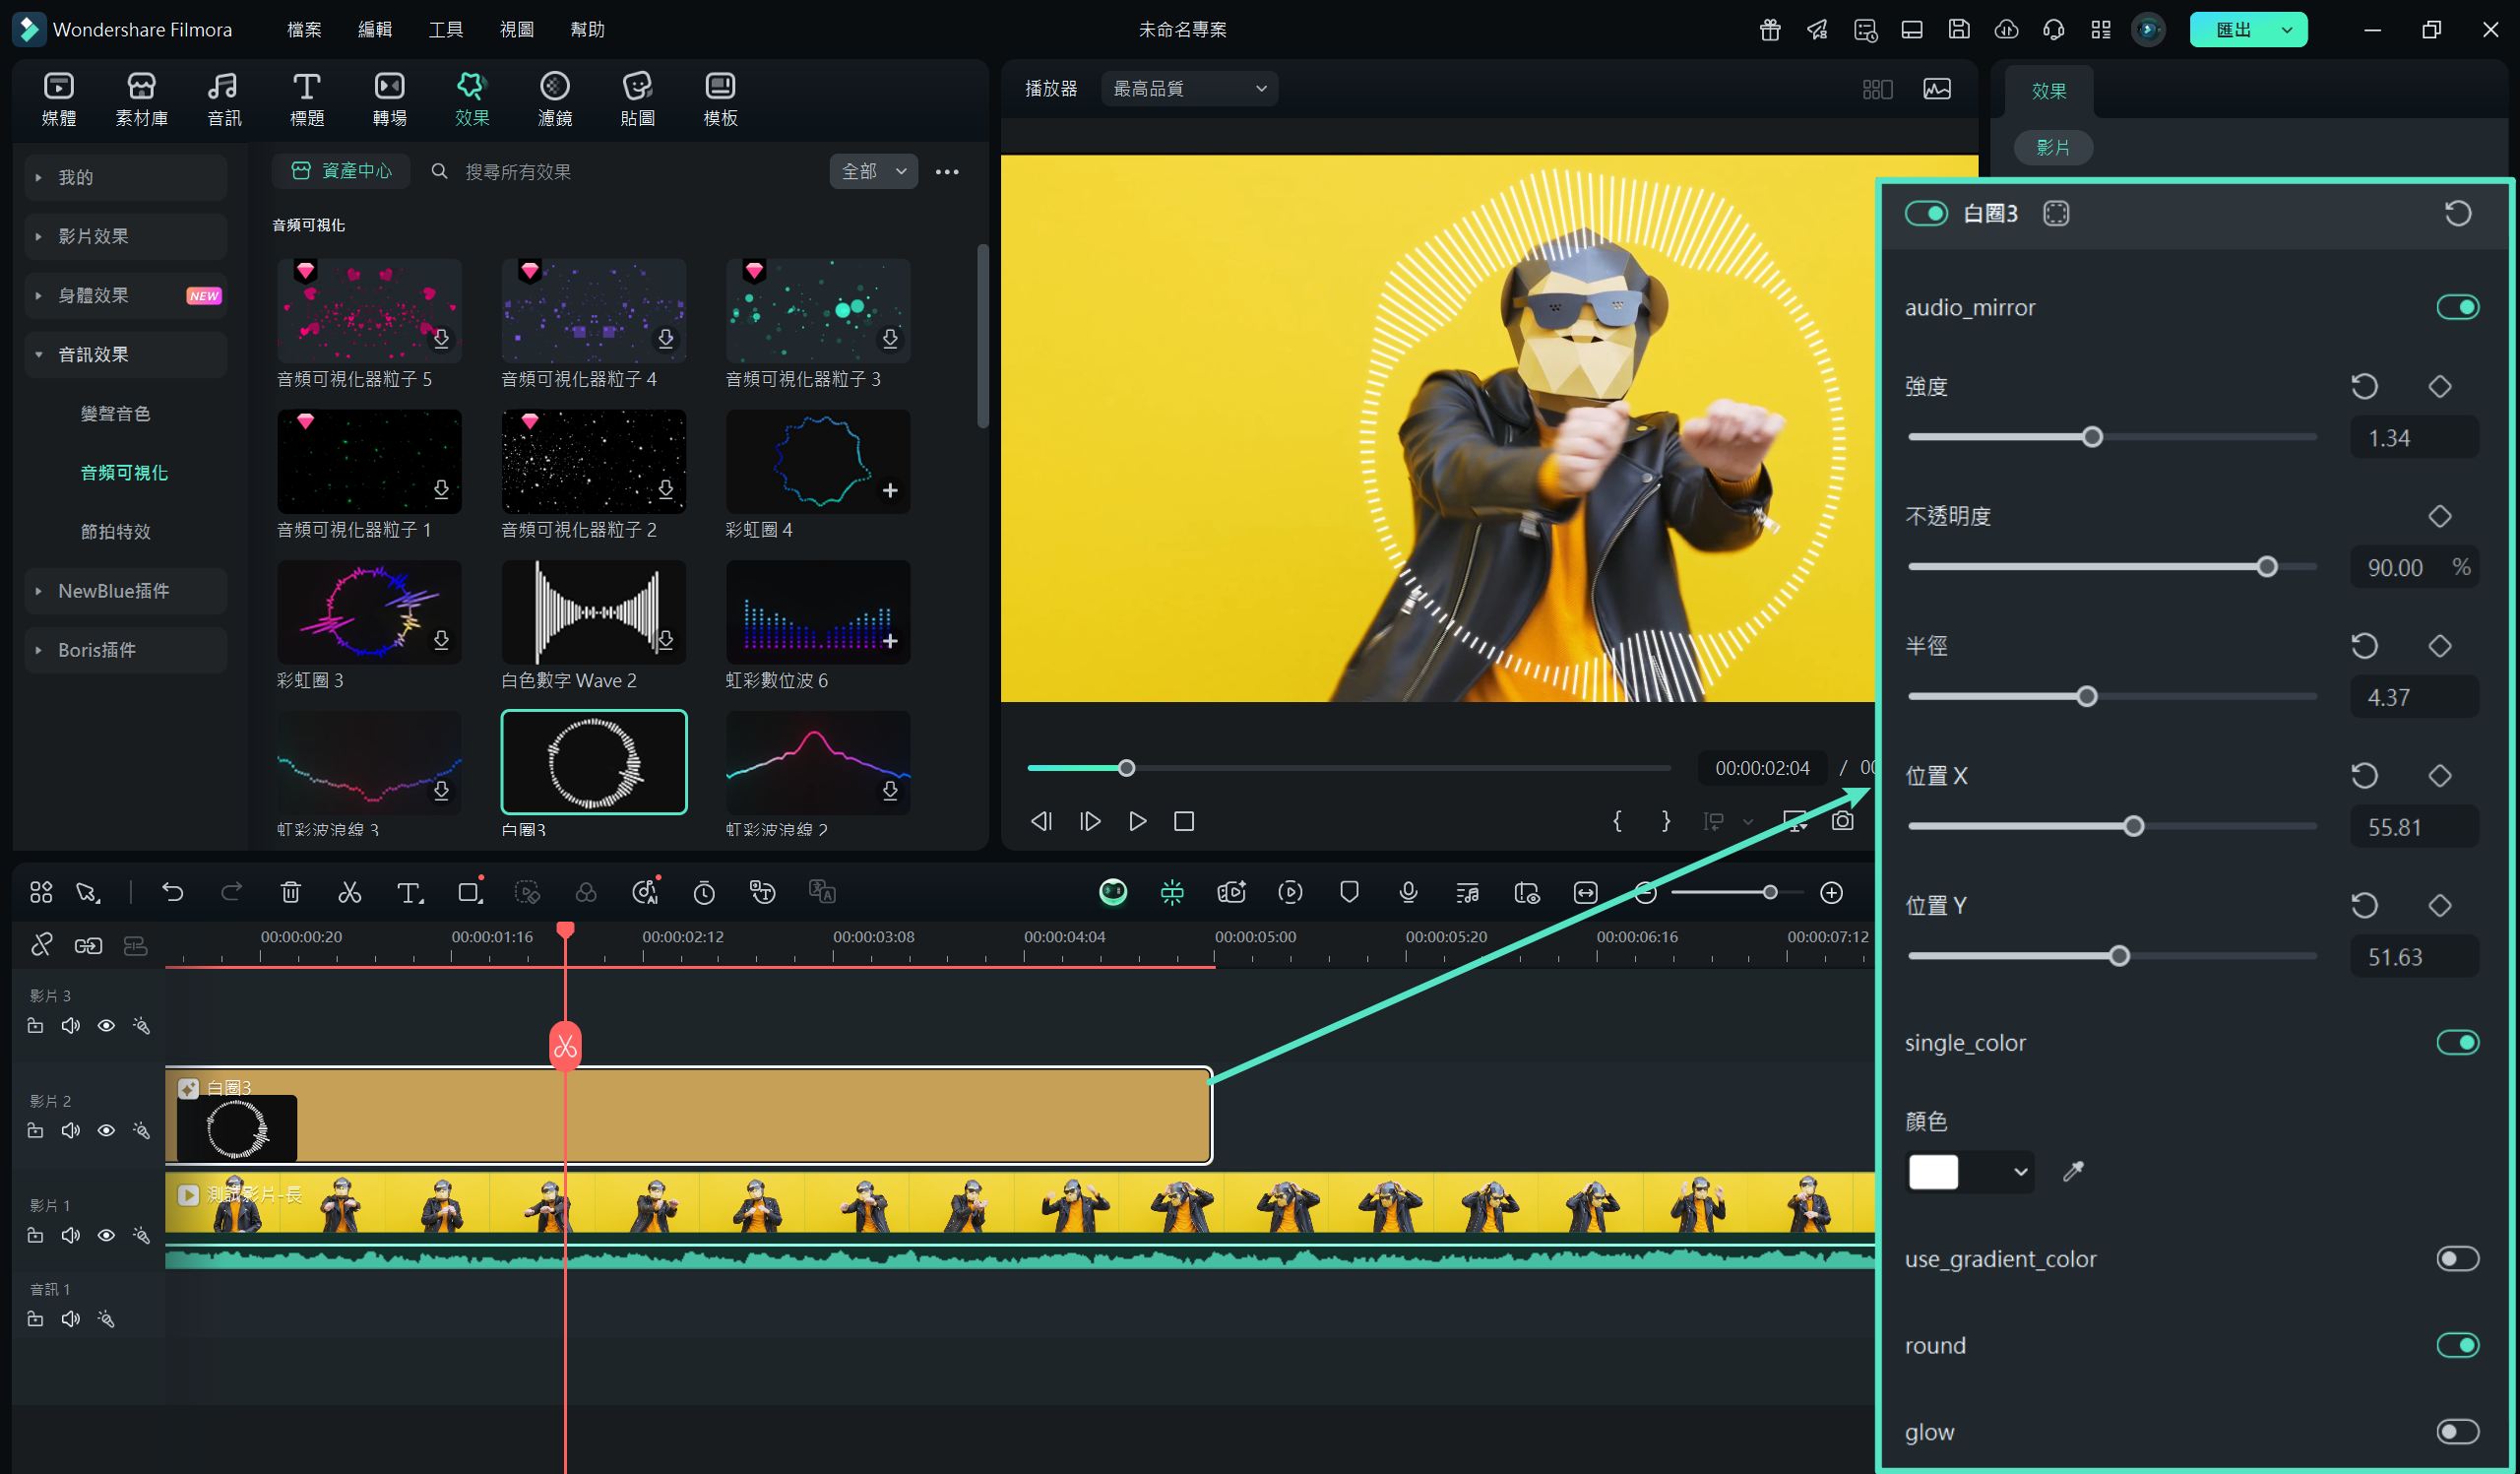This screenshot has height=1474, width=2520.
Task: Open the 素材庫 stock library tab
Action: point(141,99)
